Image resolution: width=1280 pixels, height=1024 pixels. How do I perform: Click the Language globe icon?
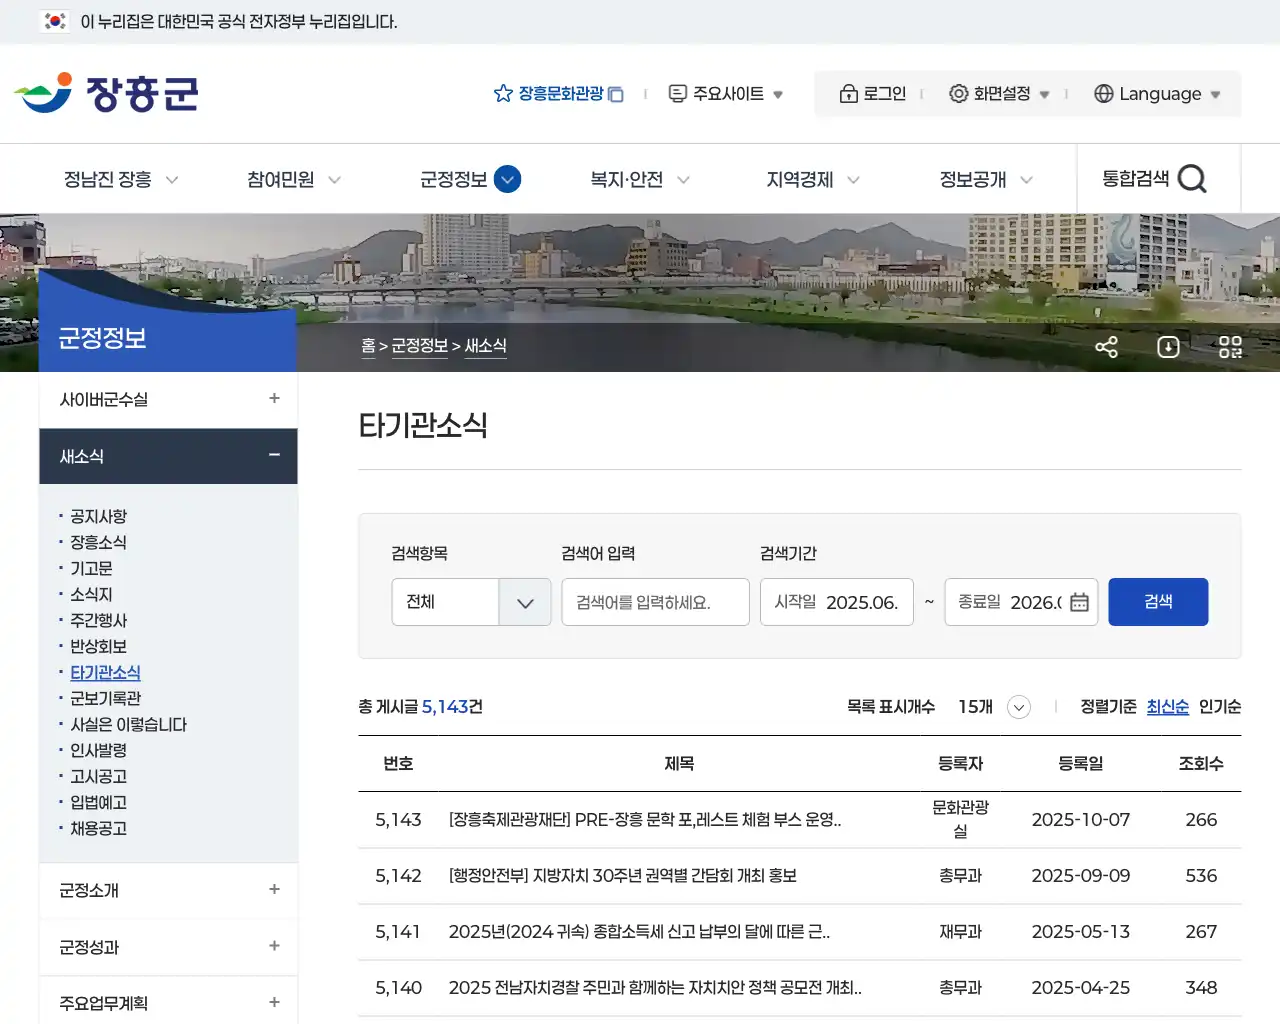click(1104, 93)
